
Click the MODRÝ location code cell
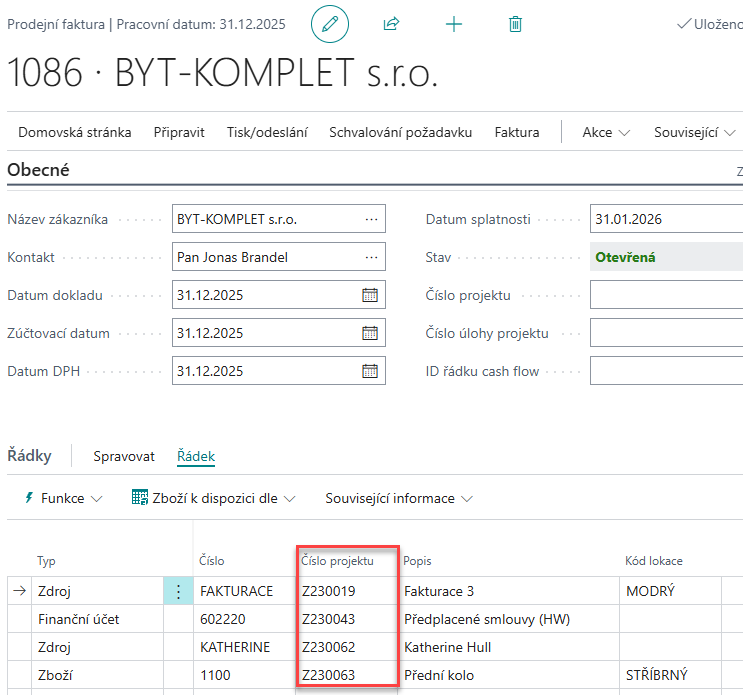[x=670, y=591]
